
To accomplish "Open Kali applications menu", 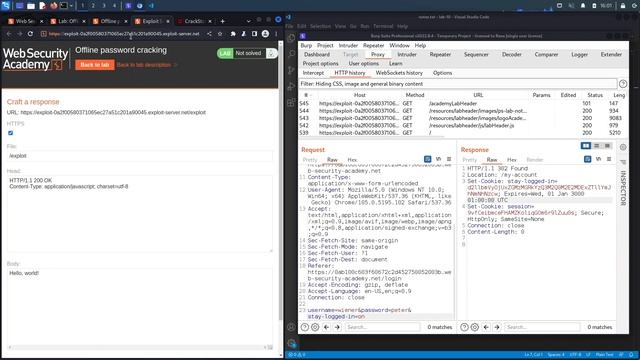I will (6, 6).
